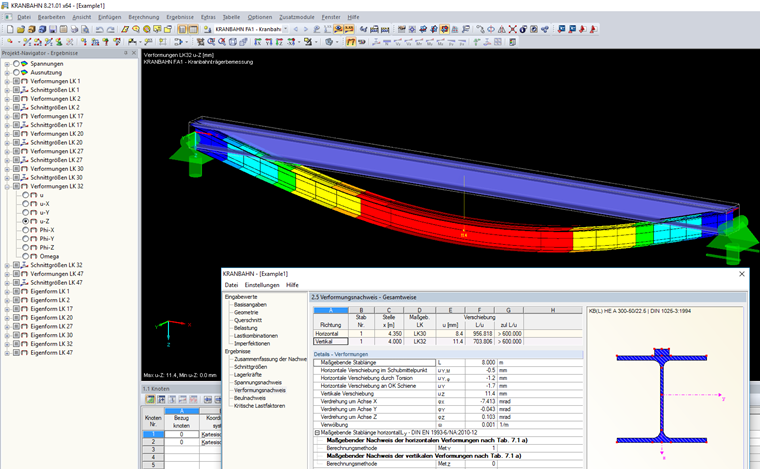Jump to the previous load case with the left arrow

(296, 29)
